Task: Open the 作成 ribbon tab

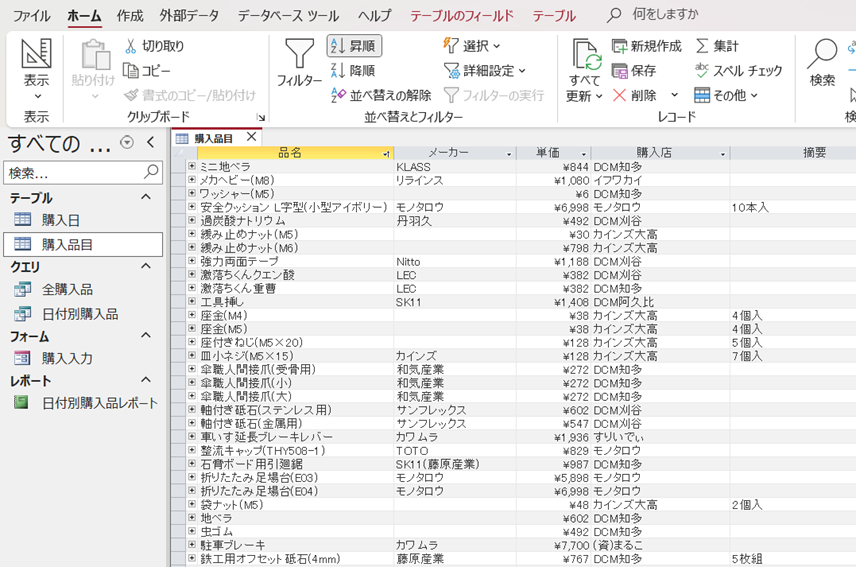Action: [x=130, y=16]
